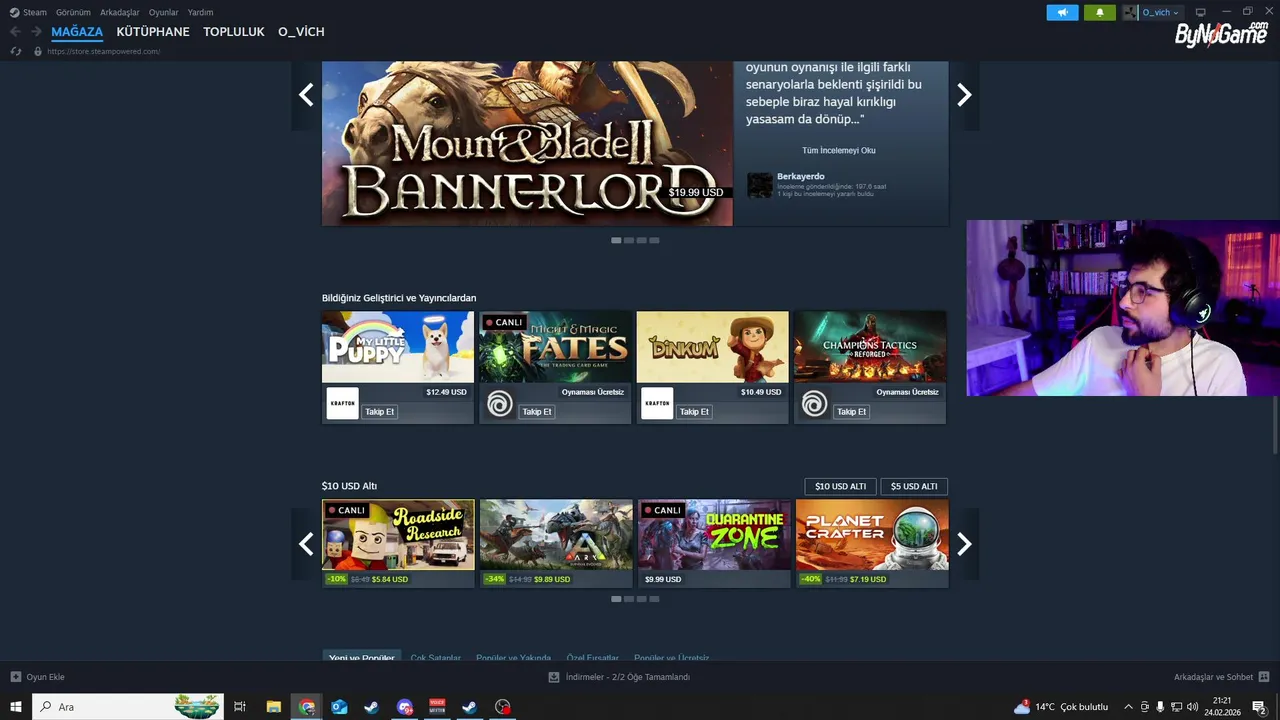Open Voicemeeter from taskbar
Viewport: 1280px width, 720px height.
tap(437, 707)
